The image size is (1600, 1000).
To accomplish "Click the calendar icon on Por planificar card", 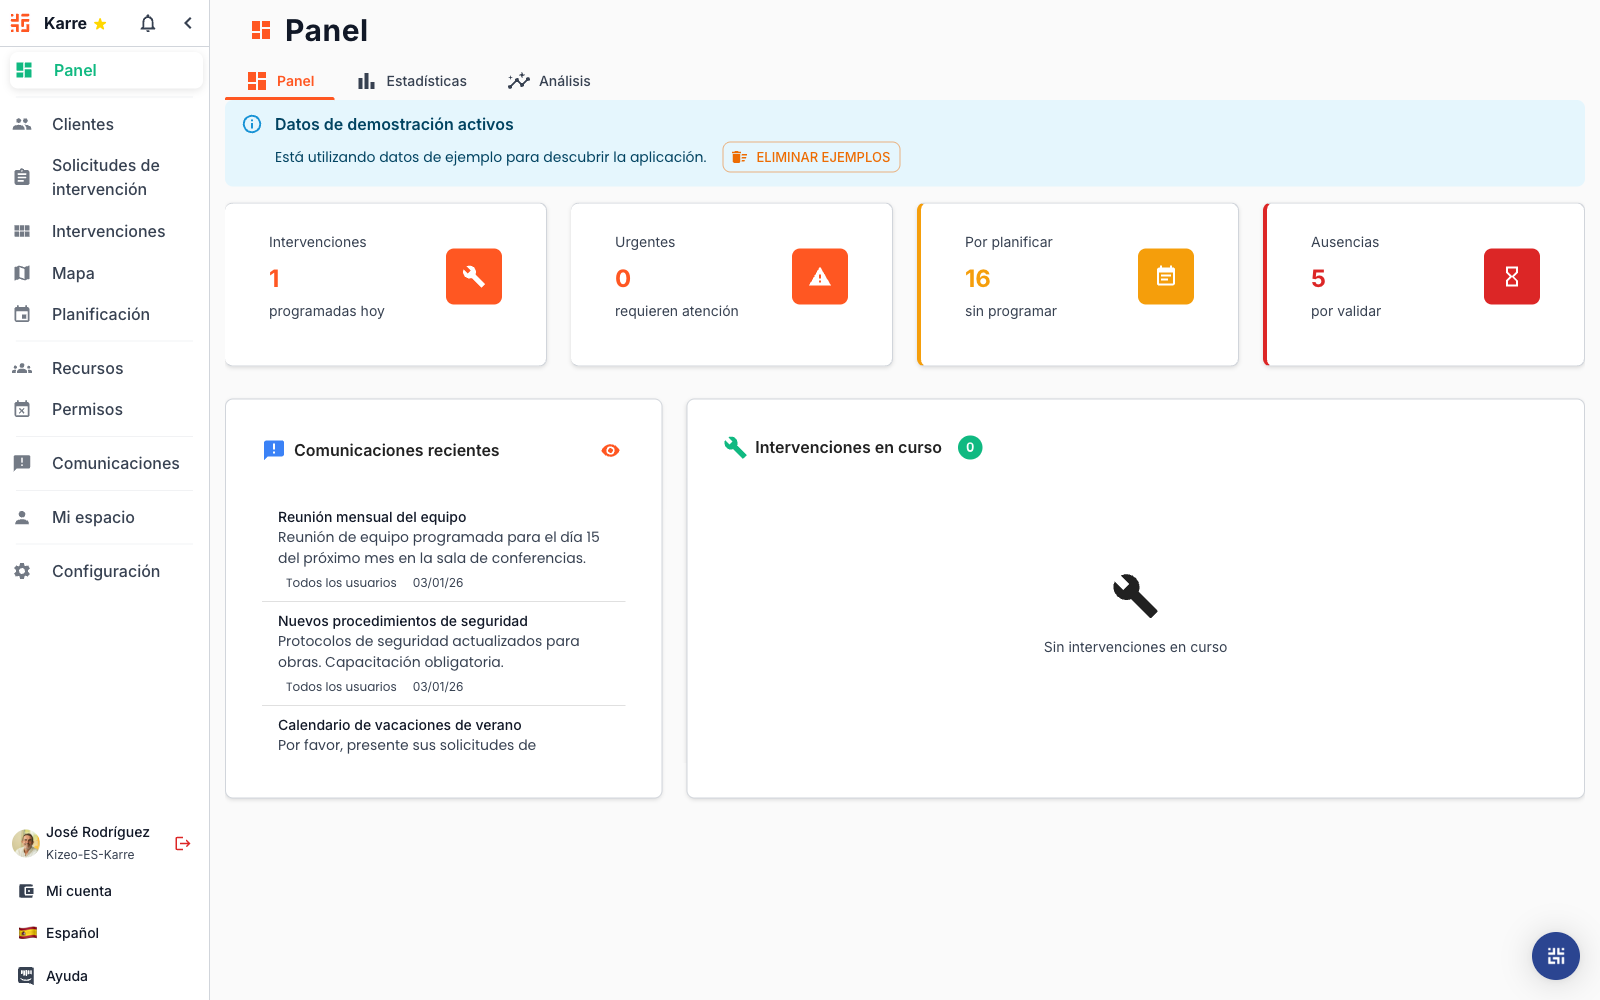I will coord(1165,276).
